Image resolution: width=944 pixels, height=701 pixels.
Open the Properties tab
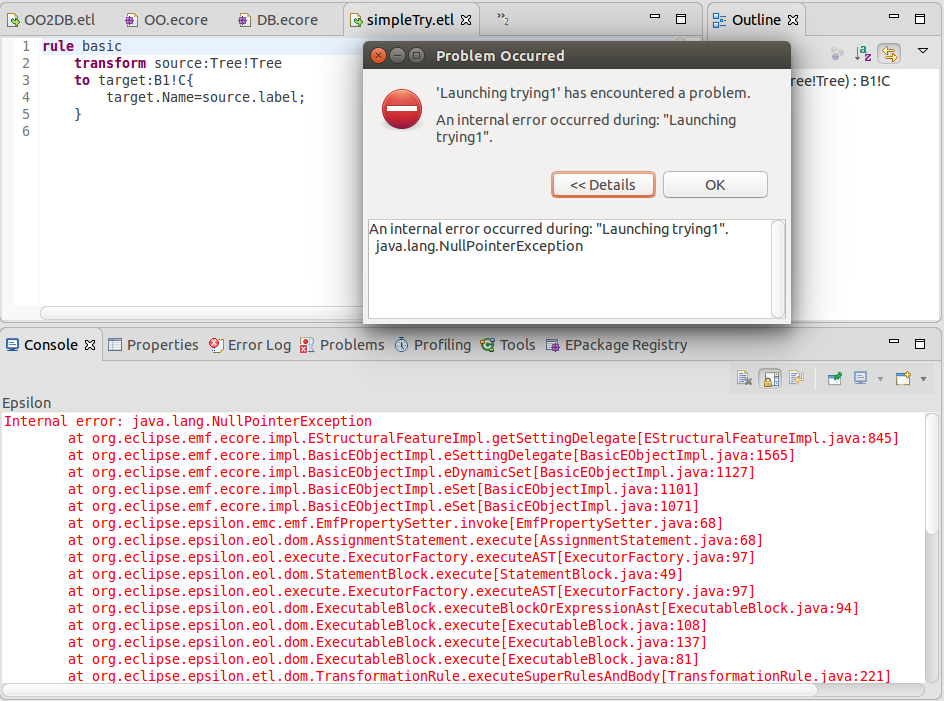pos(154,345)
